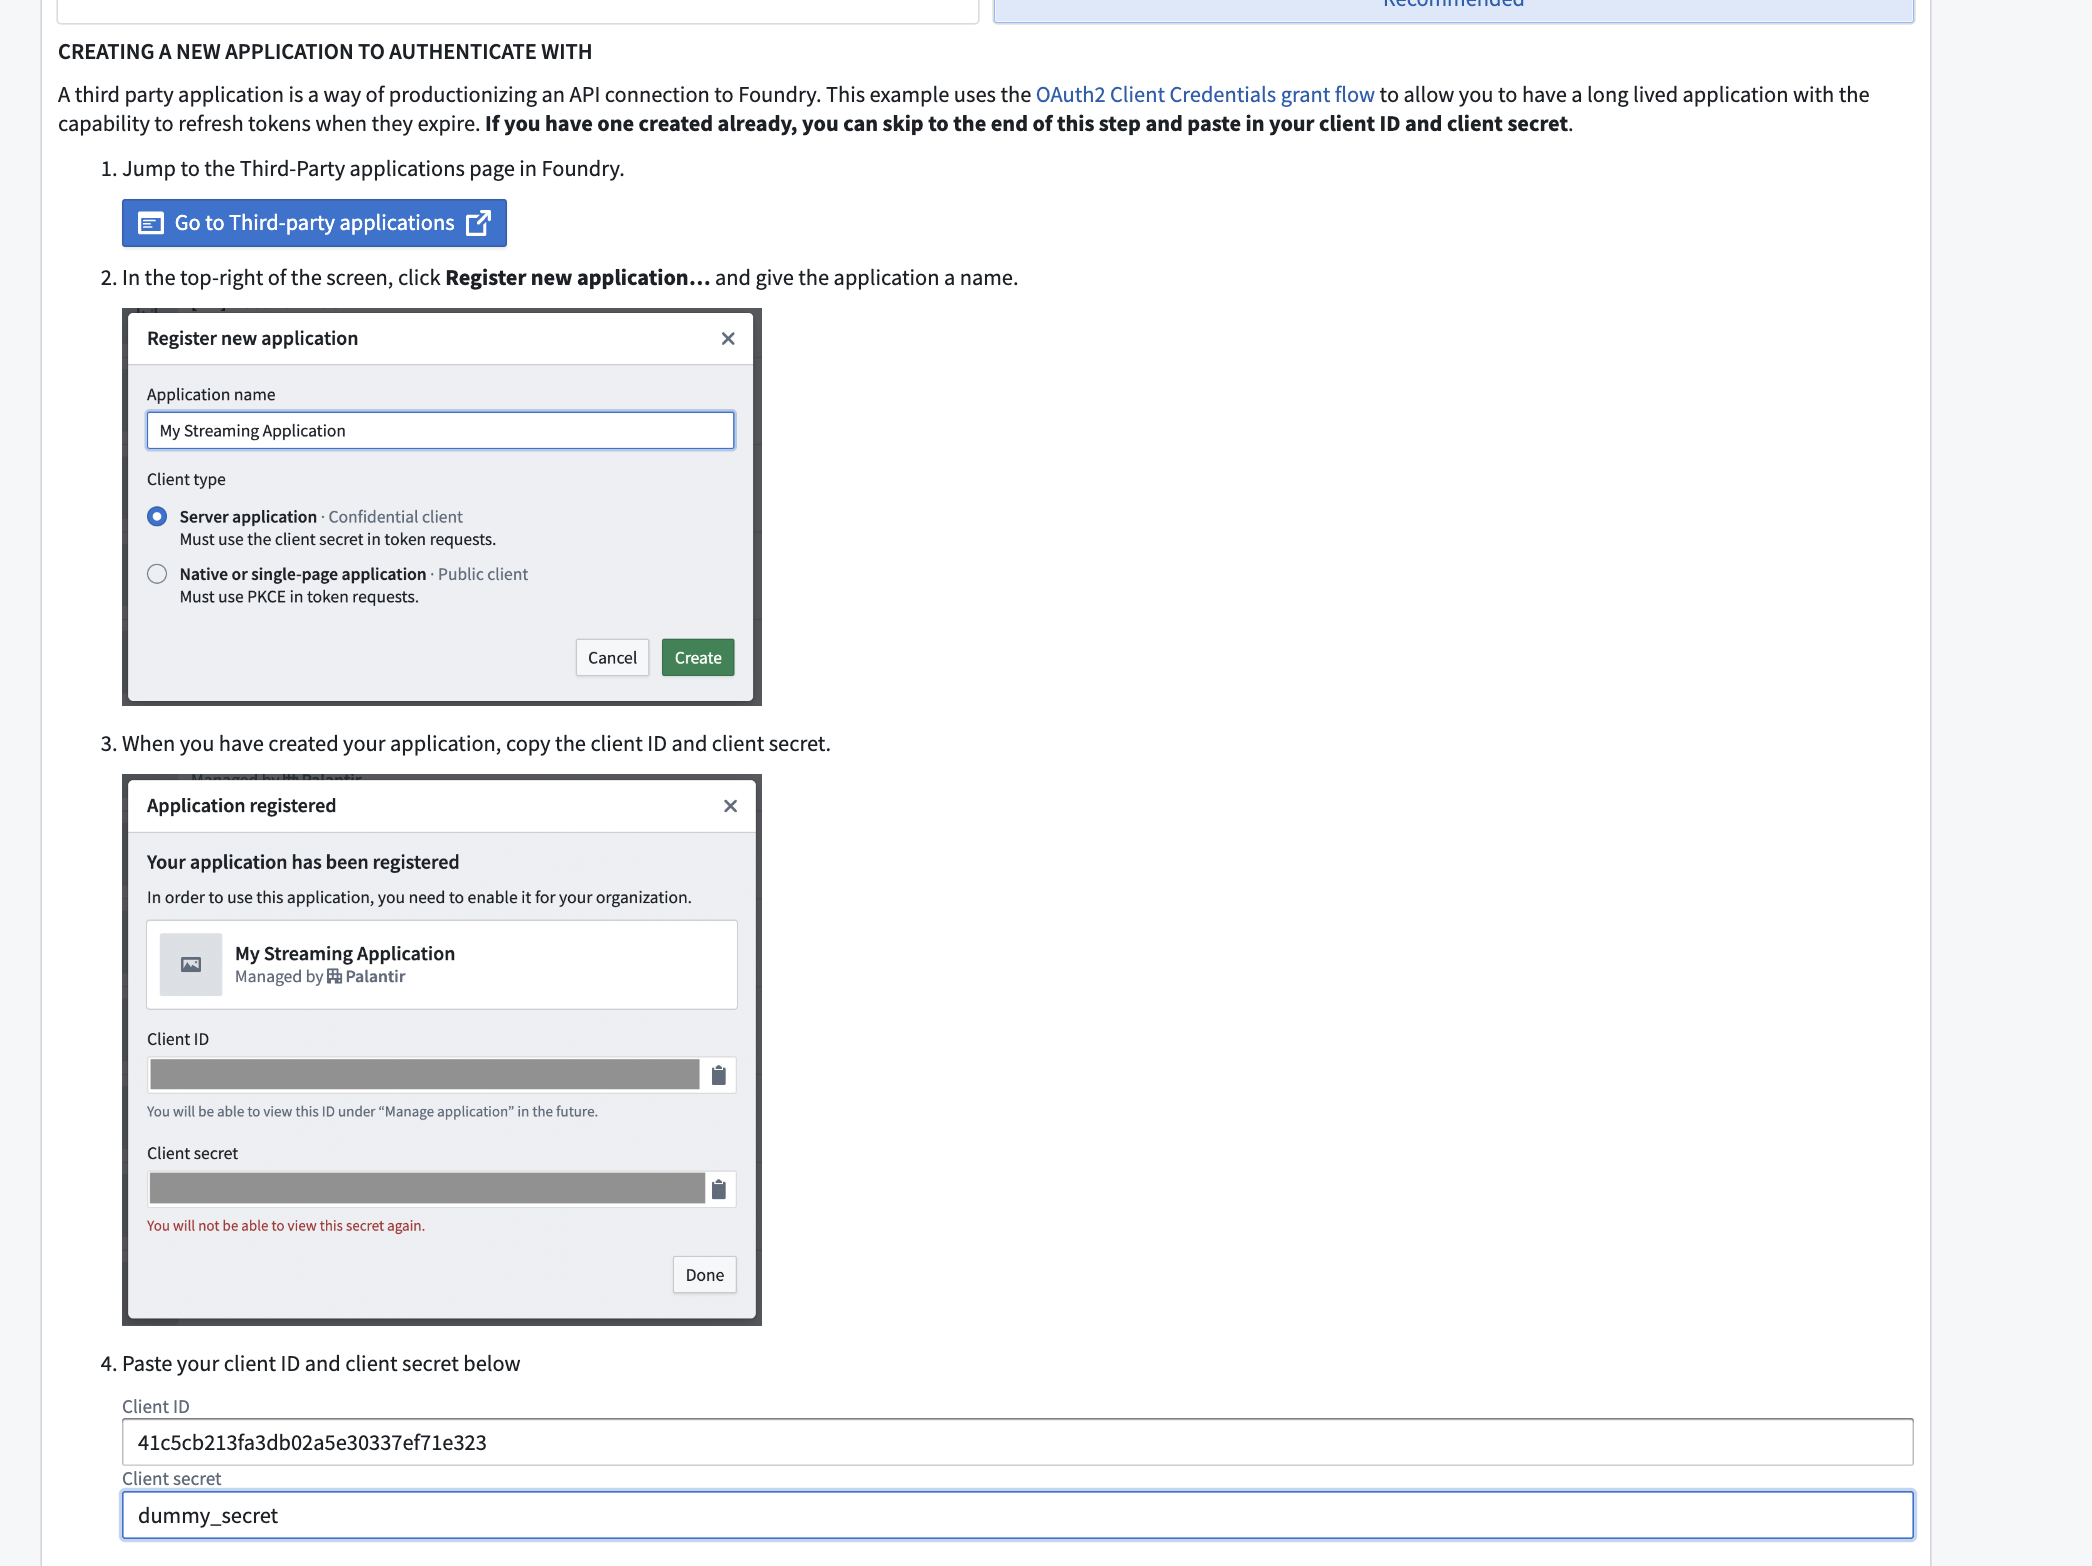
Task: Dismiss the Application registered dialog
Action: tap(729, 806)
